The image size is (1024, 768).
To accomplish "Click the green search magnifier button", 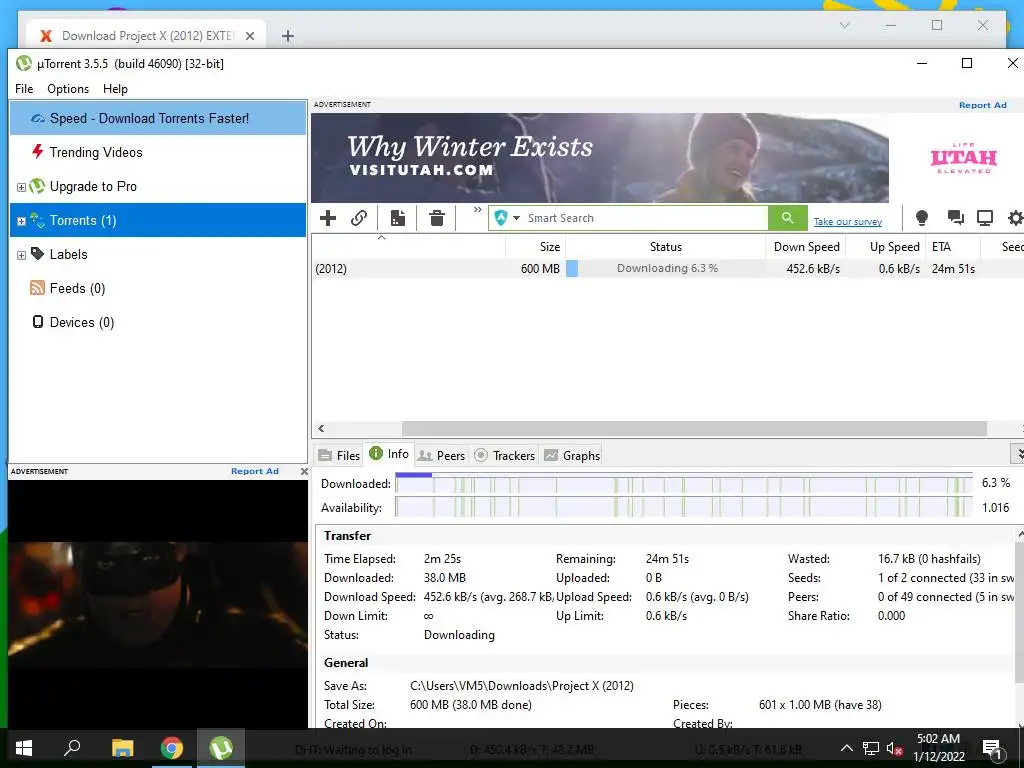I will point(788,218).
